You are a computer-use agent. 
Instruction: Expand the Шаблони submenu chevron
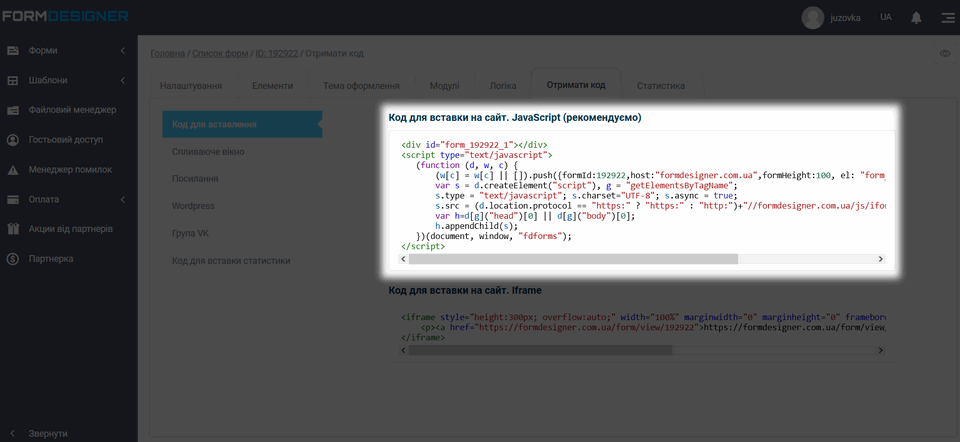tap(122, 81)
